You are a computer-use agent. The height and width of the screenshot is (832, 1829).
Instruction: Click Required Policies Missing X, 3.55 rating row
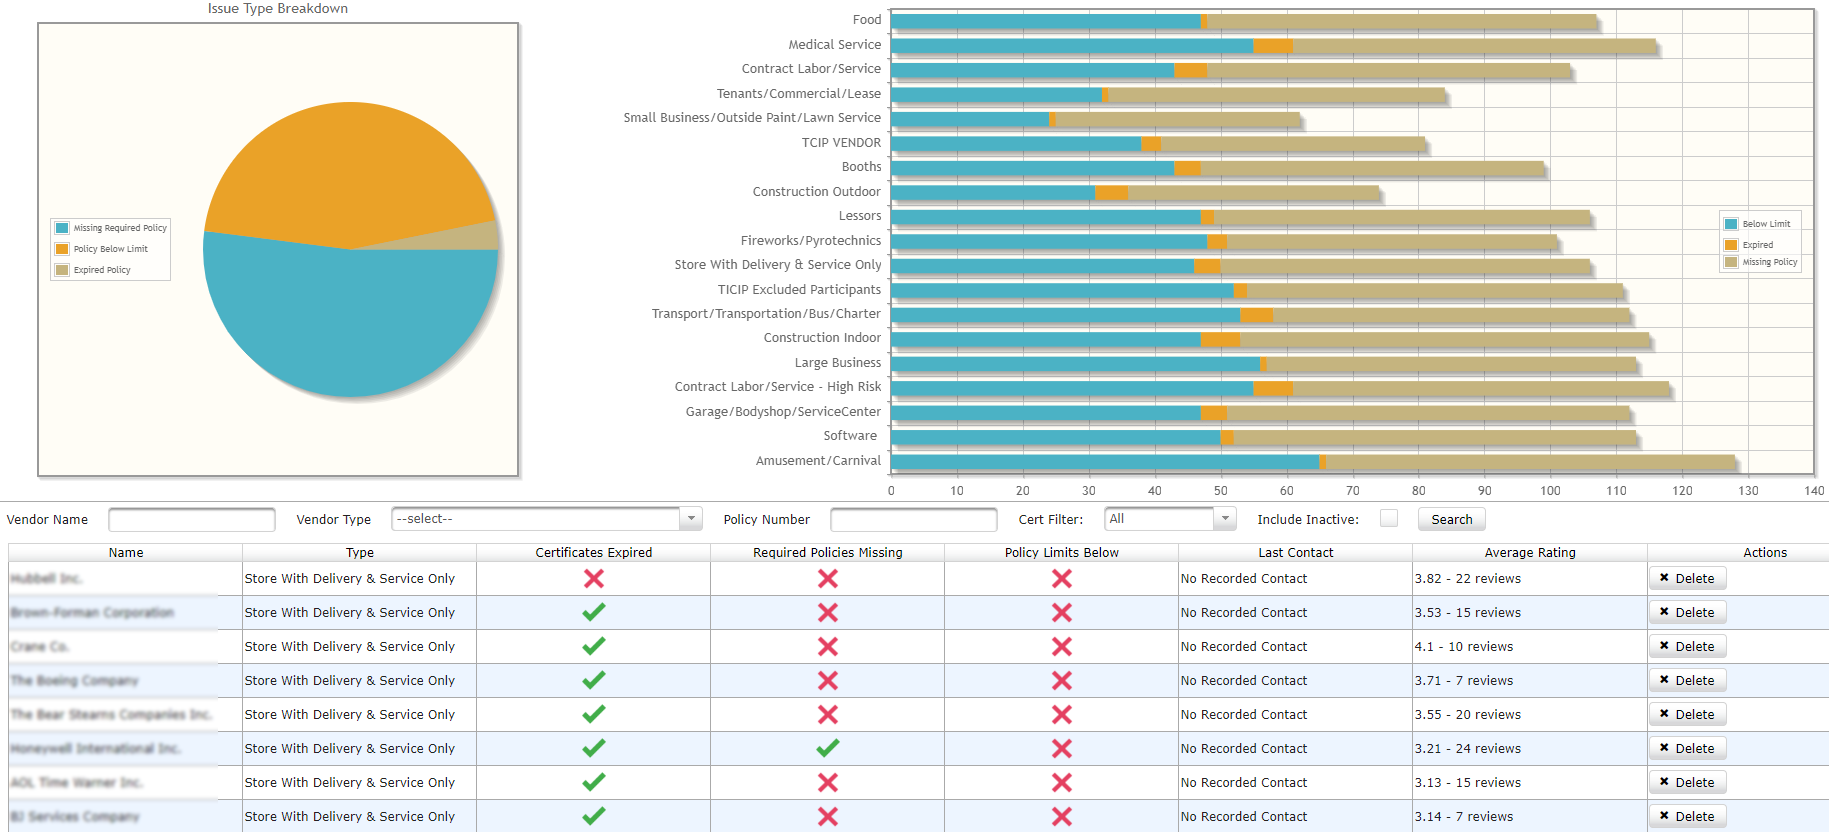pyautogui.click(x=828, y=715)
